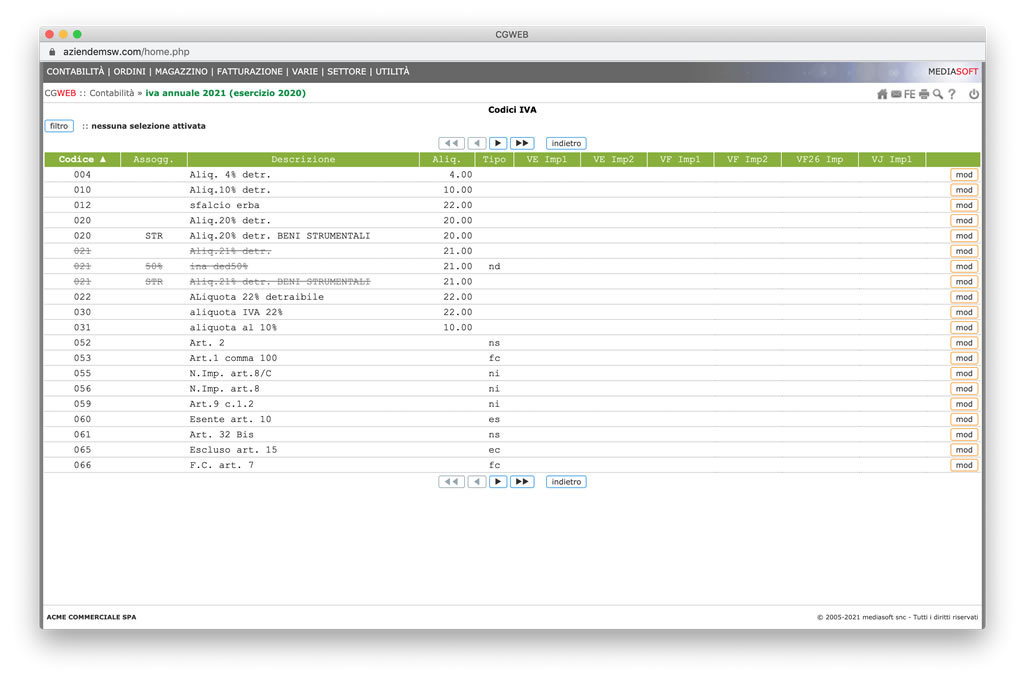Open the SETTORE menu
The height and width of the screenshot is (681, 1024).
(x=346, y=72)
